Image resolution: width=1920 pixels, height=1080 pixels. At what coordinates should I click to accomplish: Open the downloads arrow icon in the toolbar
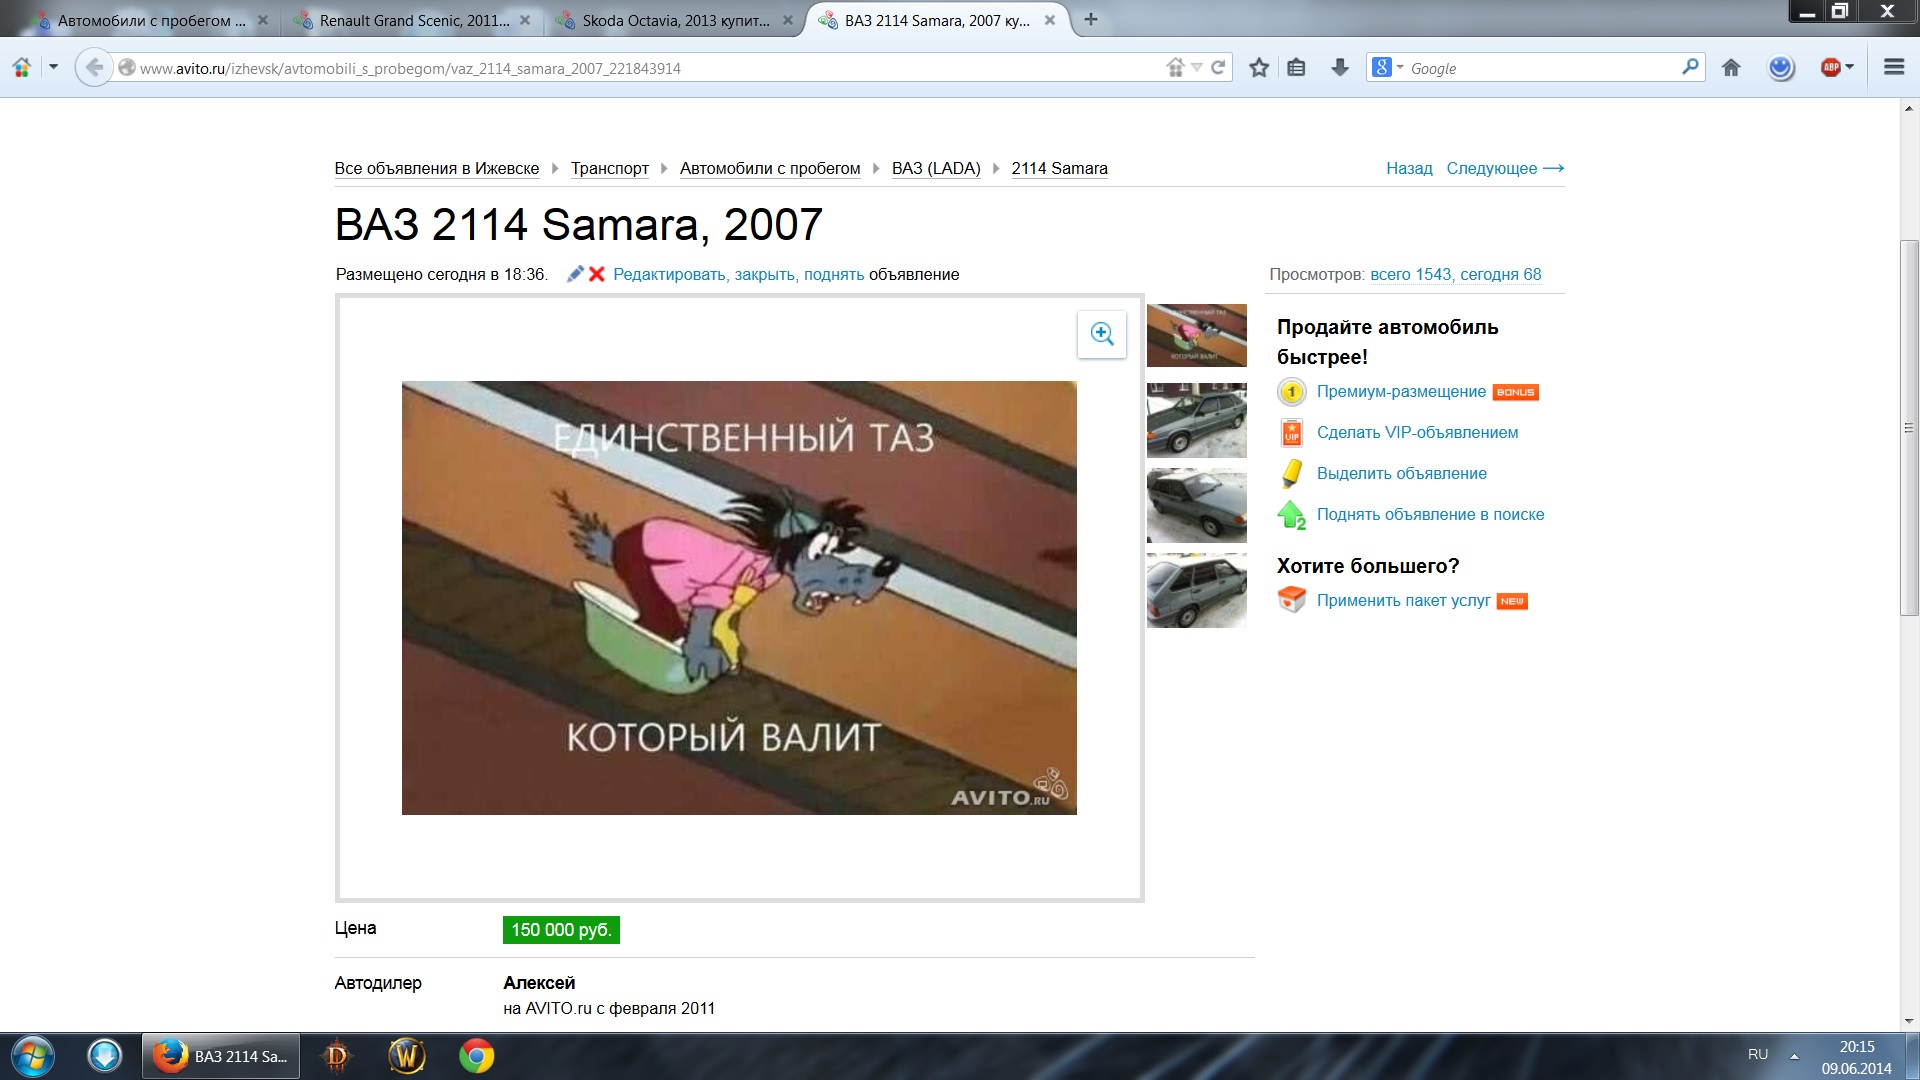(1340, 68)
